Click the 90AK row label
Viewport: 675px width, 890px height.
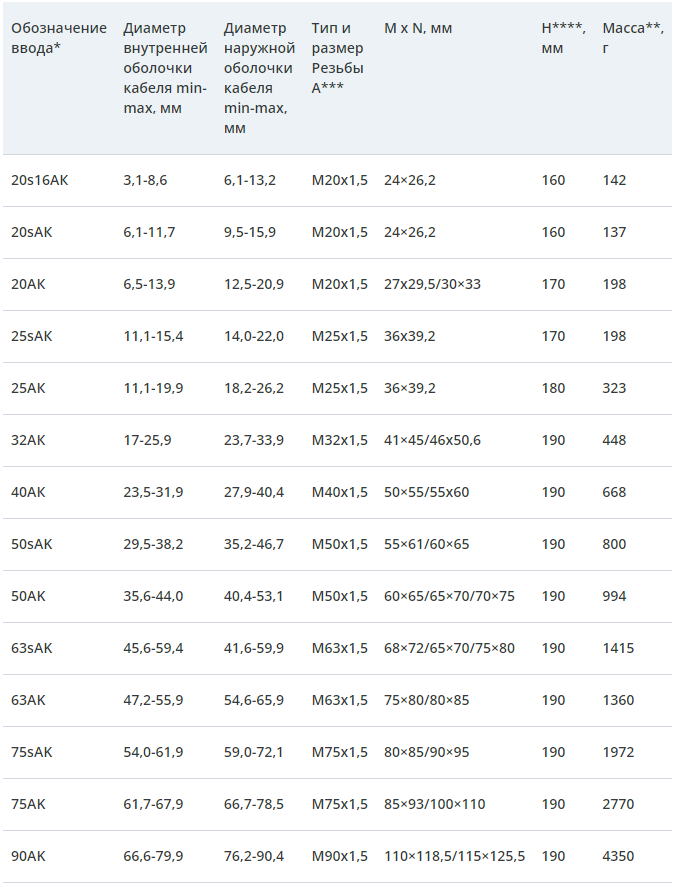[x=28, y=856]
